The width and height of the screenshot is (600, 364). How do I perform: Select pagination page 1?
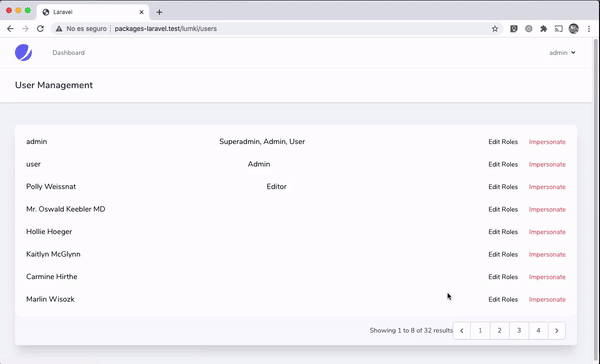pyautogui.click(x=480, y=331)
